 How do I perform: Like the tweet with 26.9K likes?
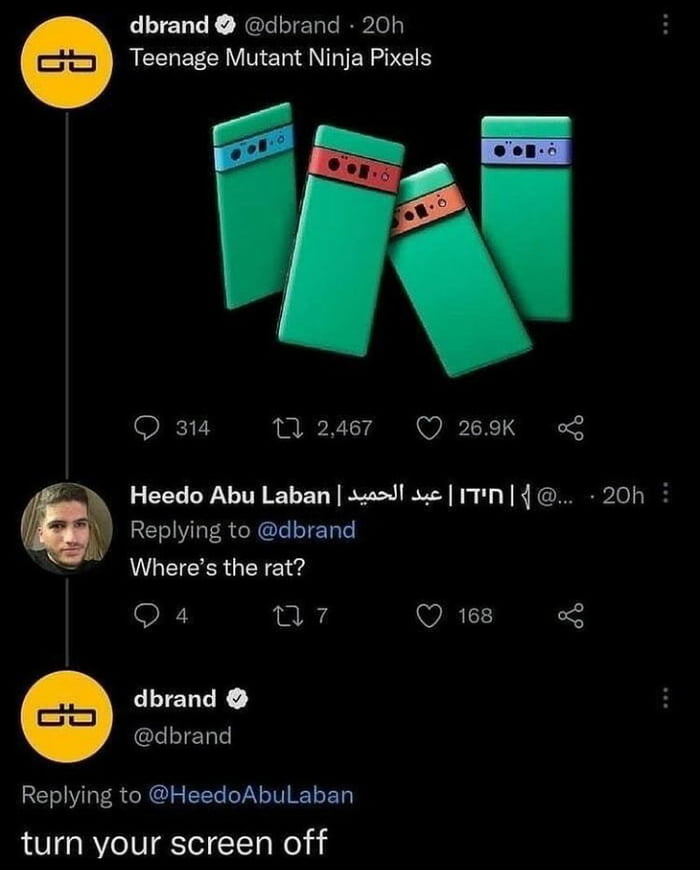[429, 428]
